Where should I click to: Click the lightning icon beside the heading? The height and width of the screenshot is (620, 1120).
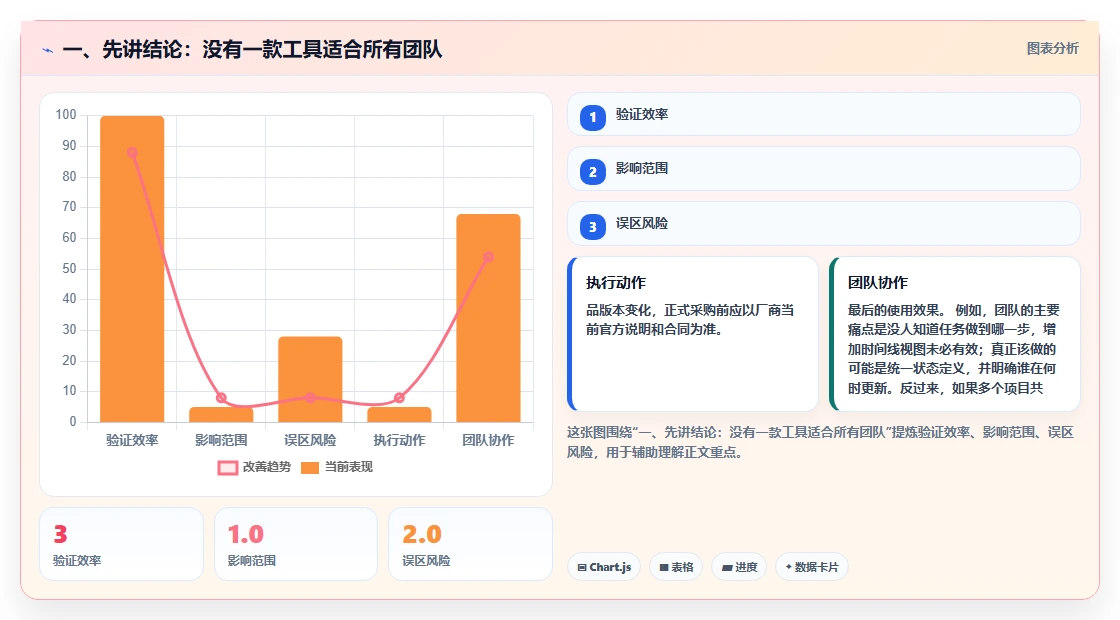click(48, 50)
